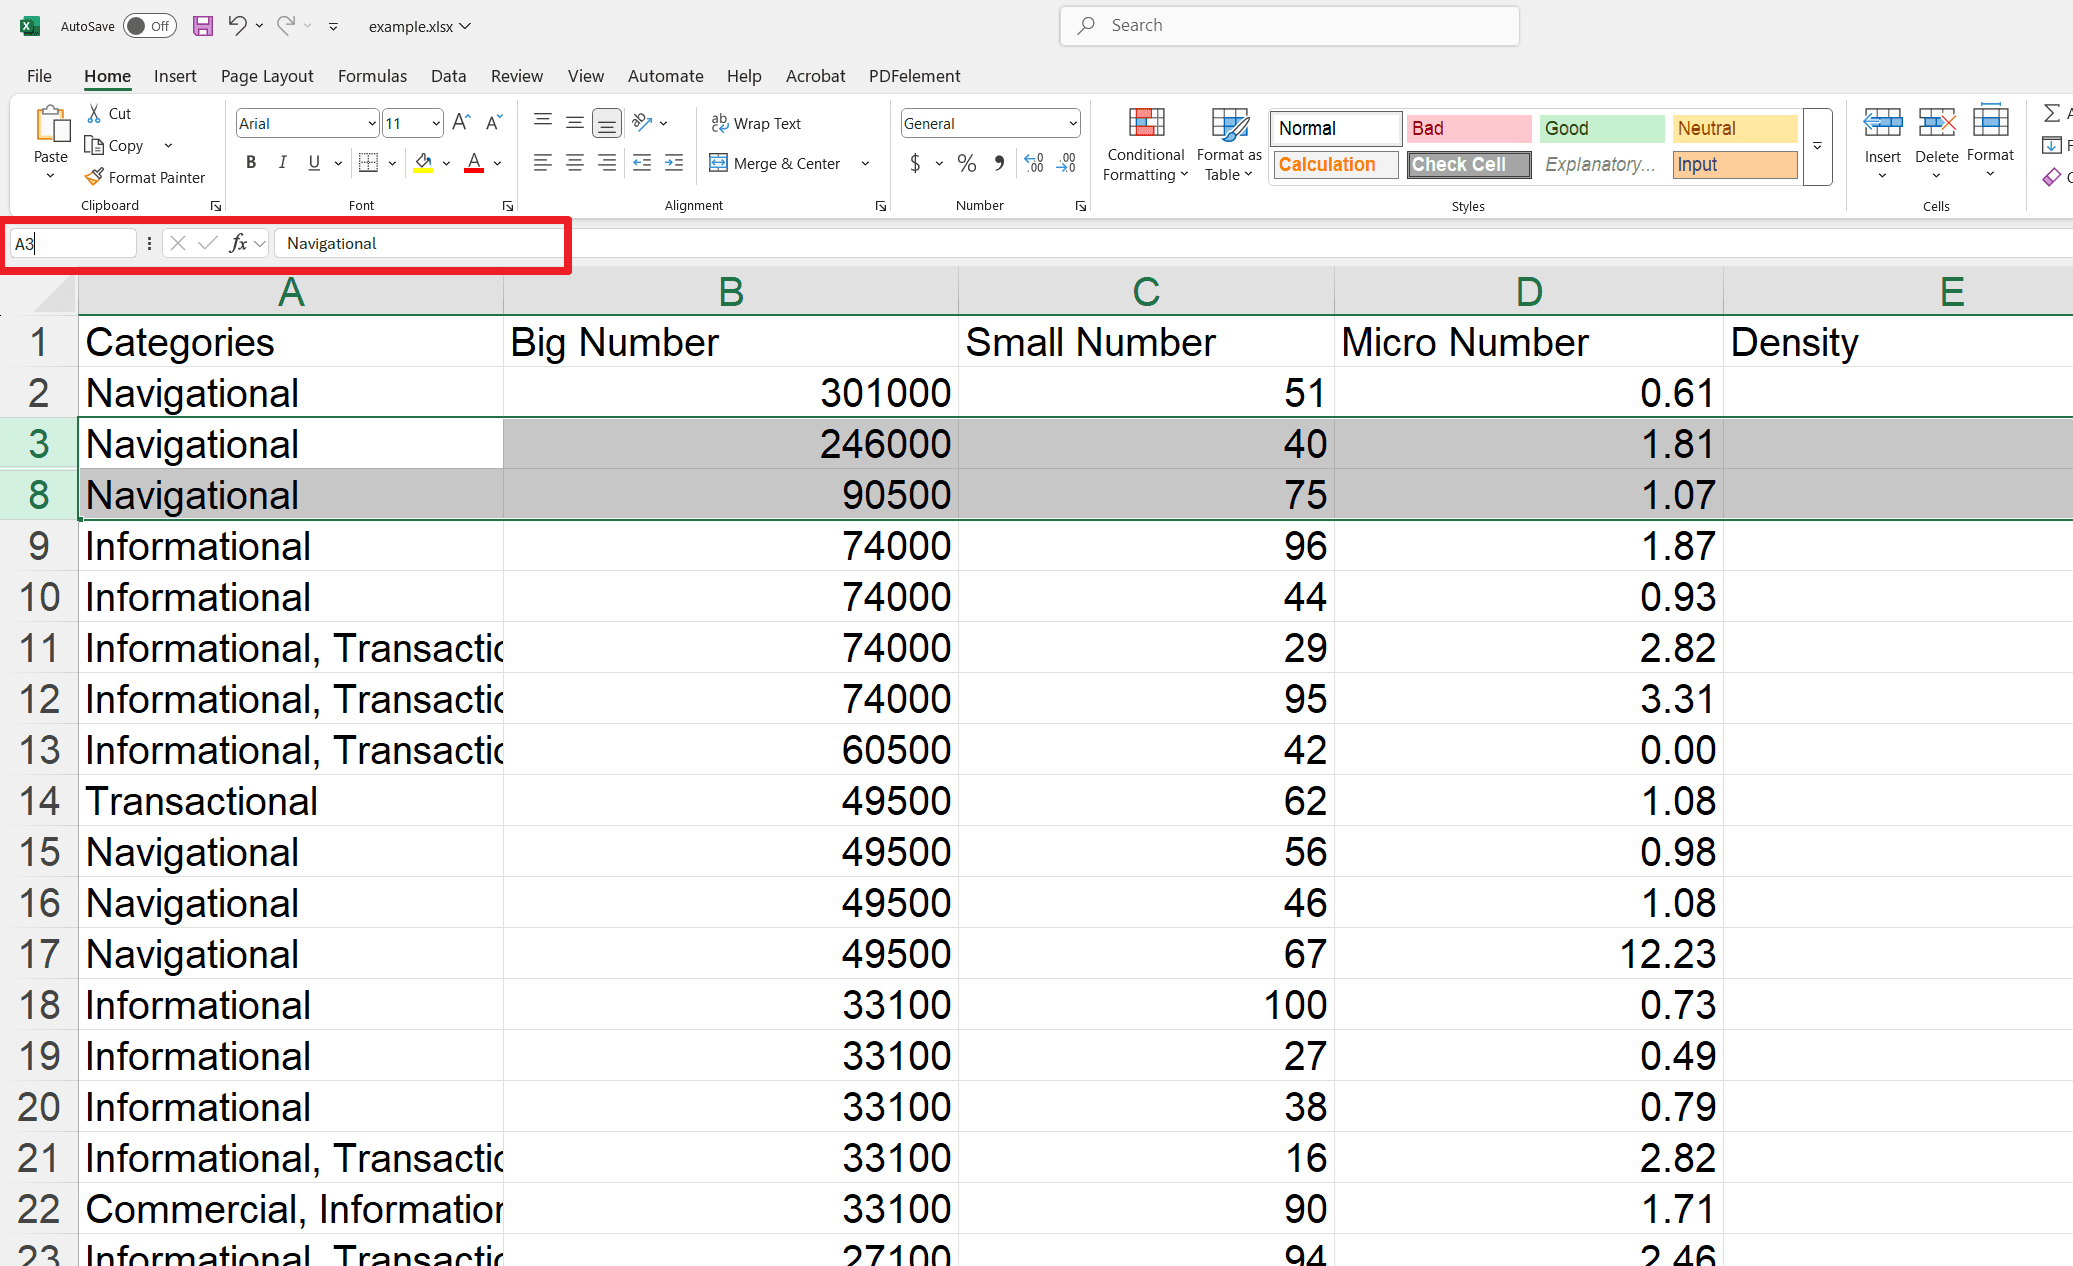Image resolution: width=2073 pixels, height=1266 pixels.
Task: Open Conditional Formatting menu
Action: 1146,146
